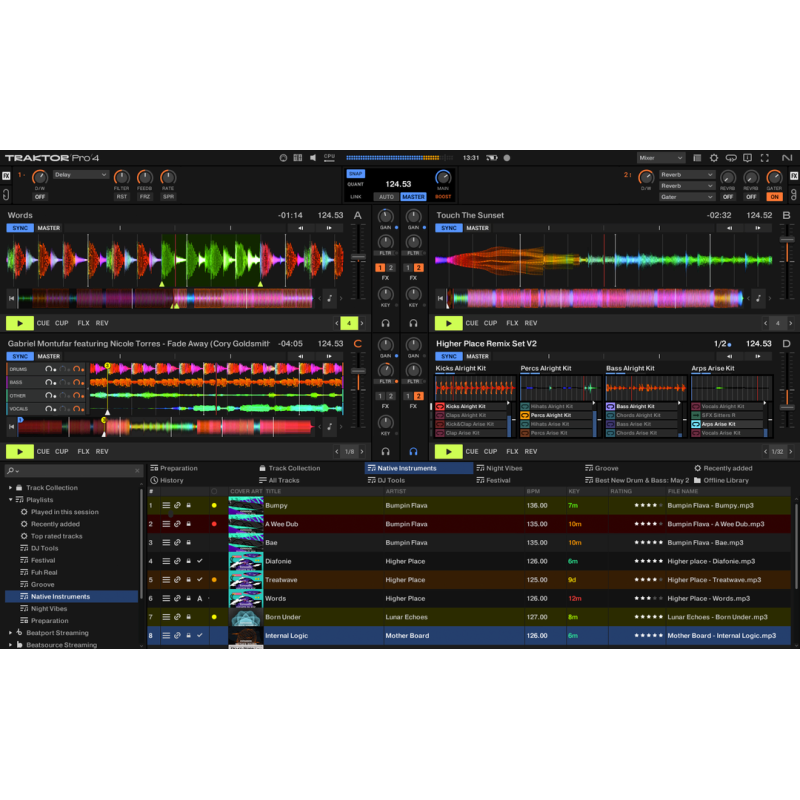
Task: Toggle Deck C FLX mode
Action: [83, 452]
